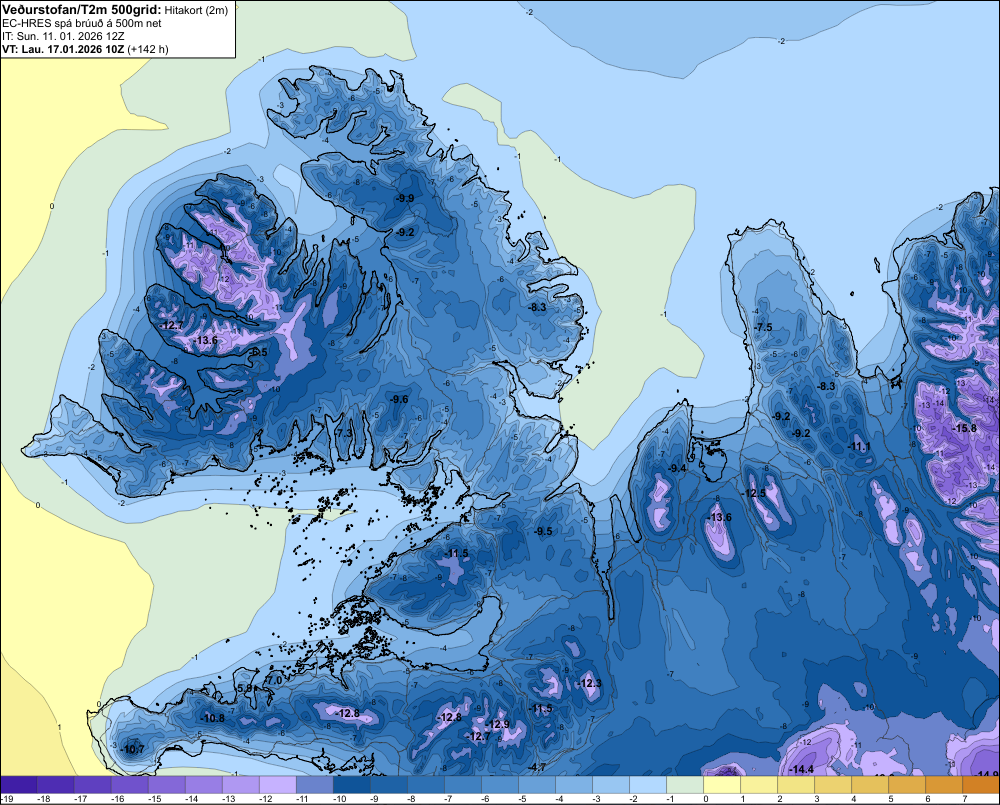The height and width of the screenshot is (805, 1000).
Task: Click the -14.4 temperature label
Action: coord(800,769)
